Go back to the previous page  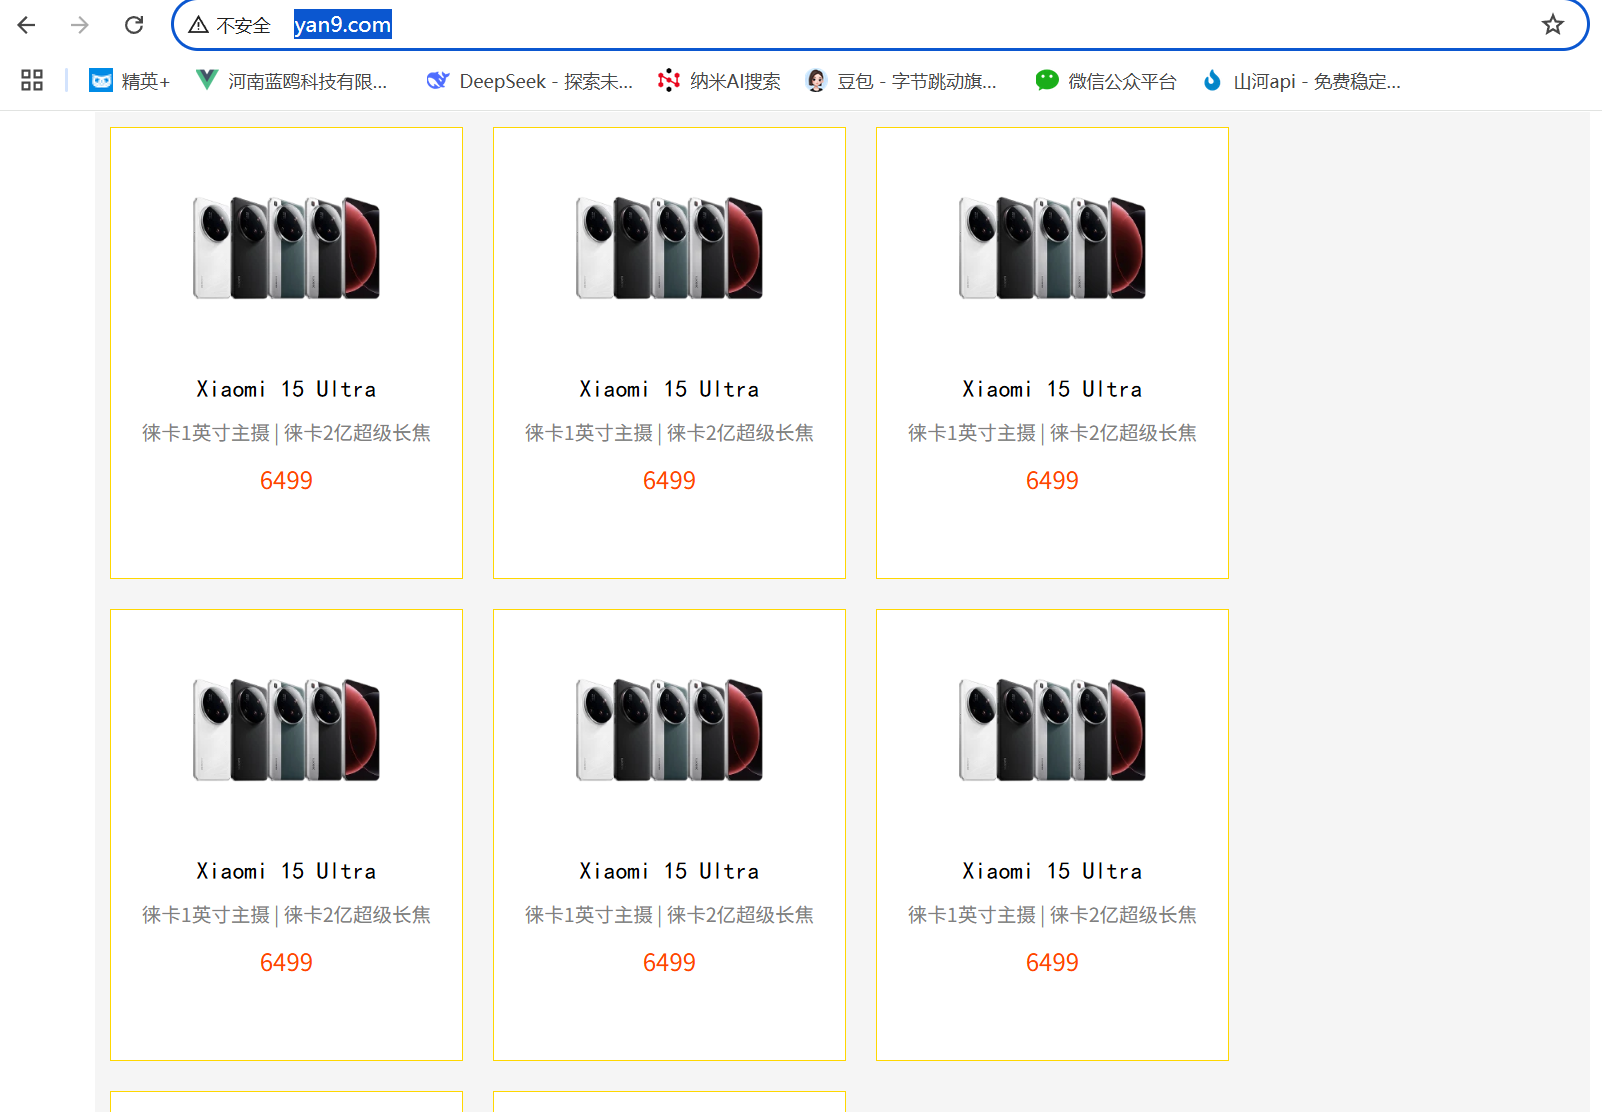coord(27,25)
